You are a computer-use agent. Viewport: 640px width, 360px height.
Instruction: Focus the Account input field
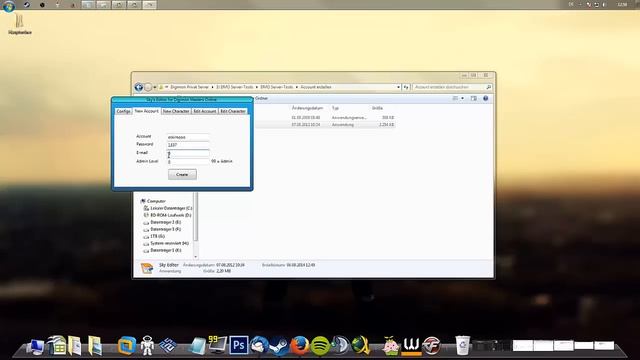click(x=188, y=137)
